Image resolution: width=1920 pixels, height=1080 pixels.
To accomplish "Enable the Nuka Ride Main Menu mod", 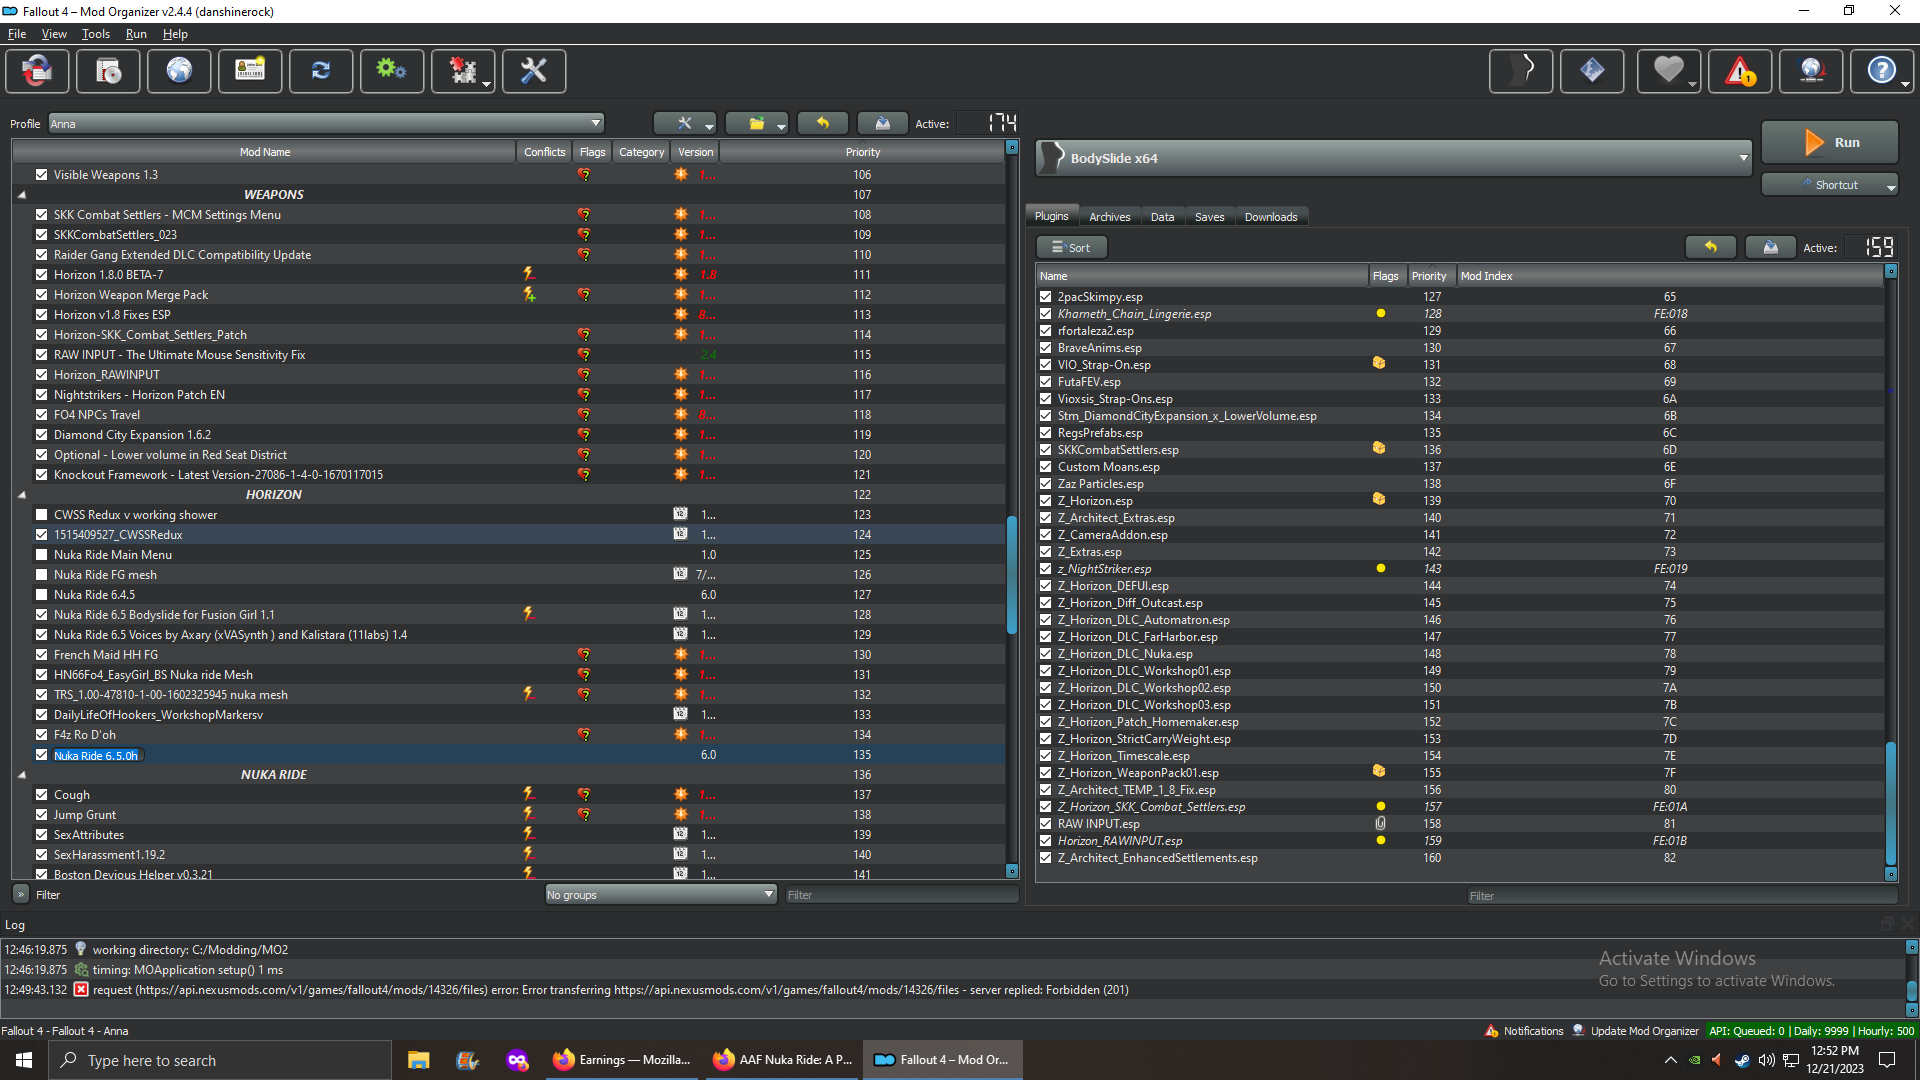I will click(42, 554).
